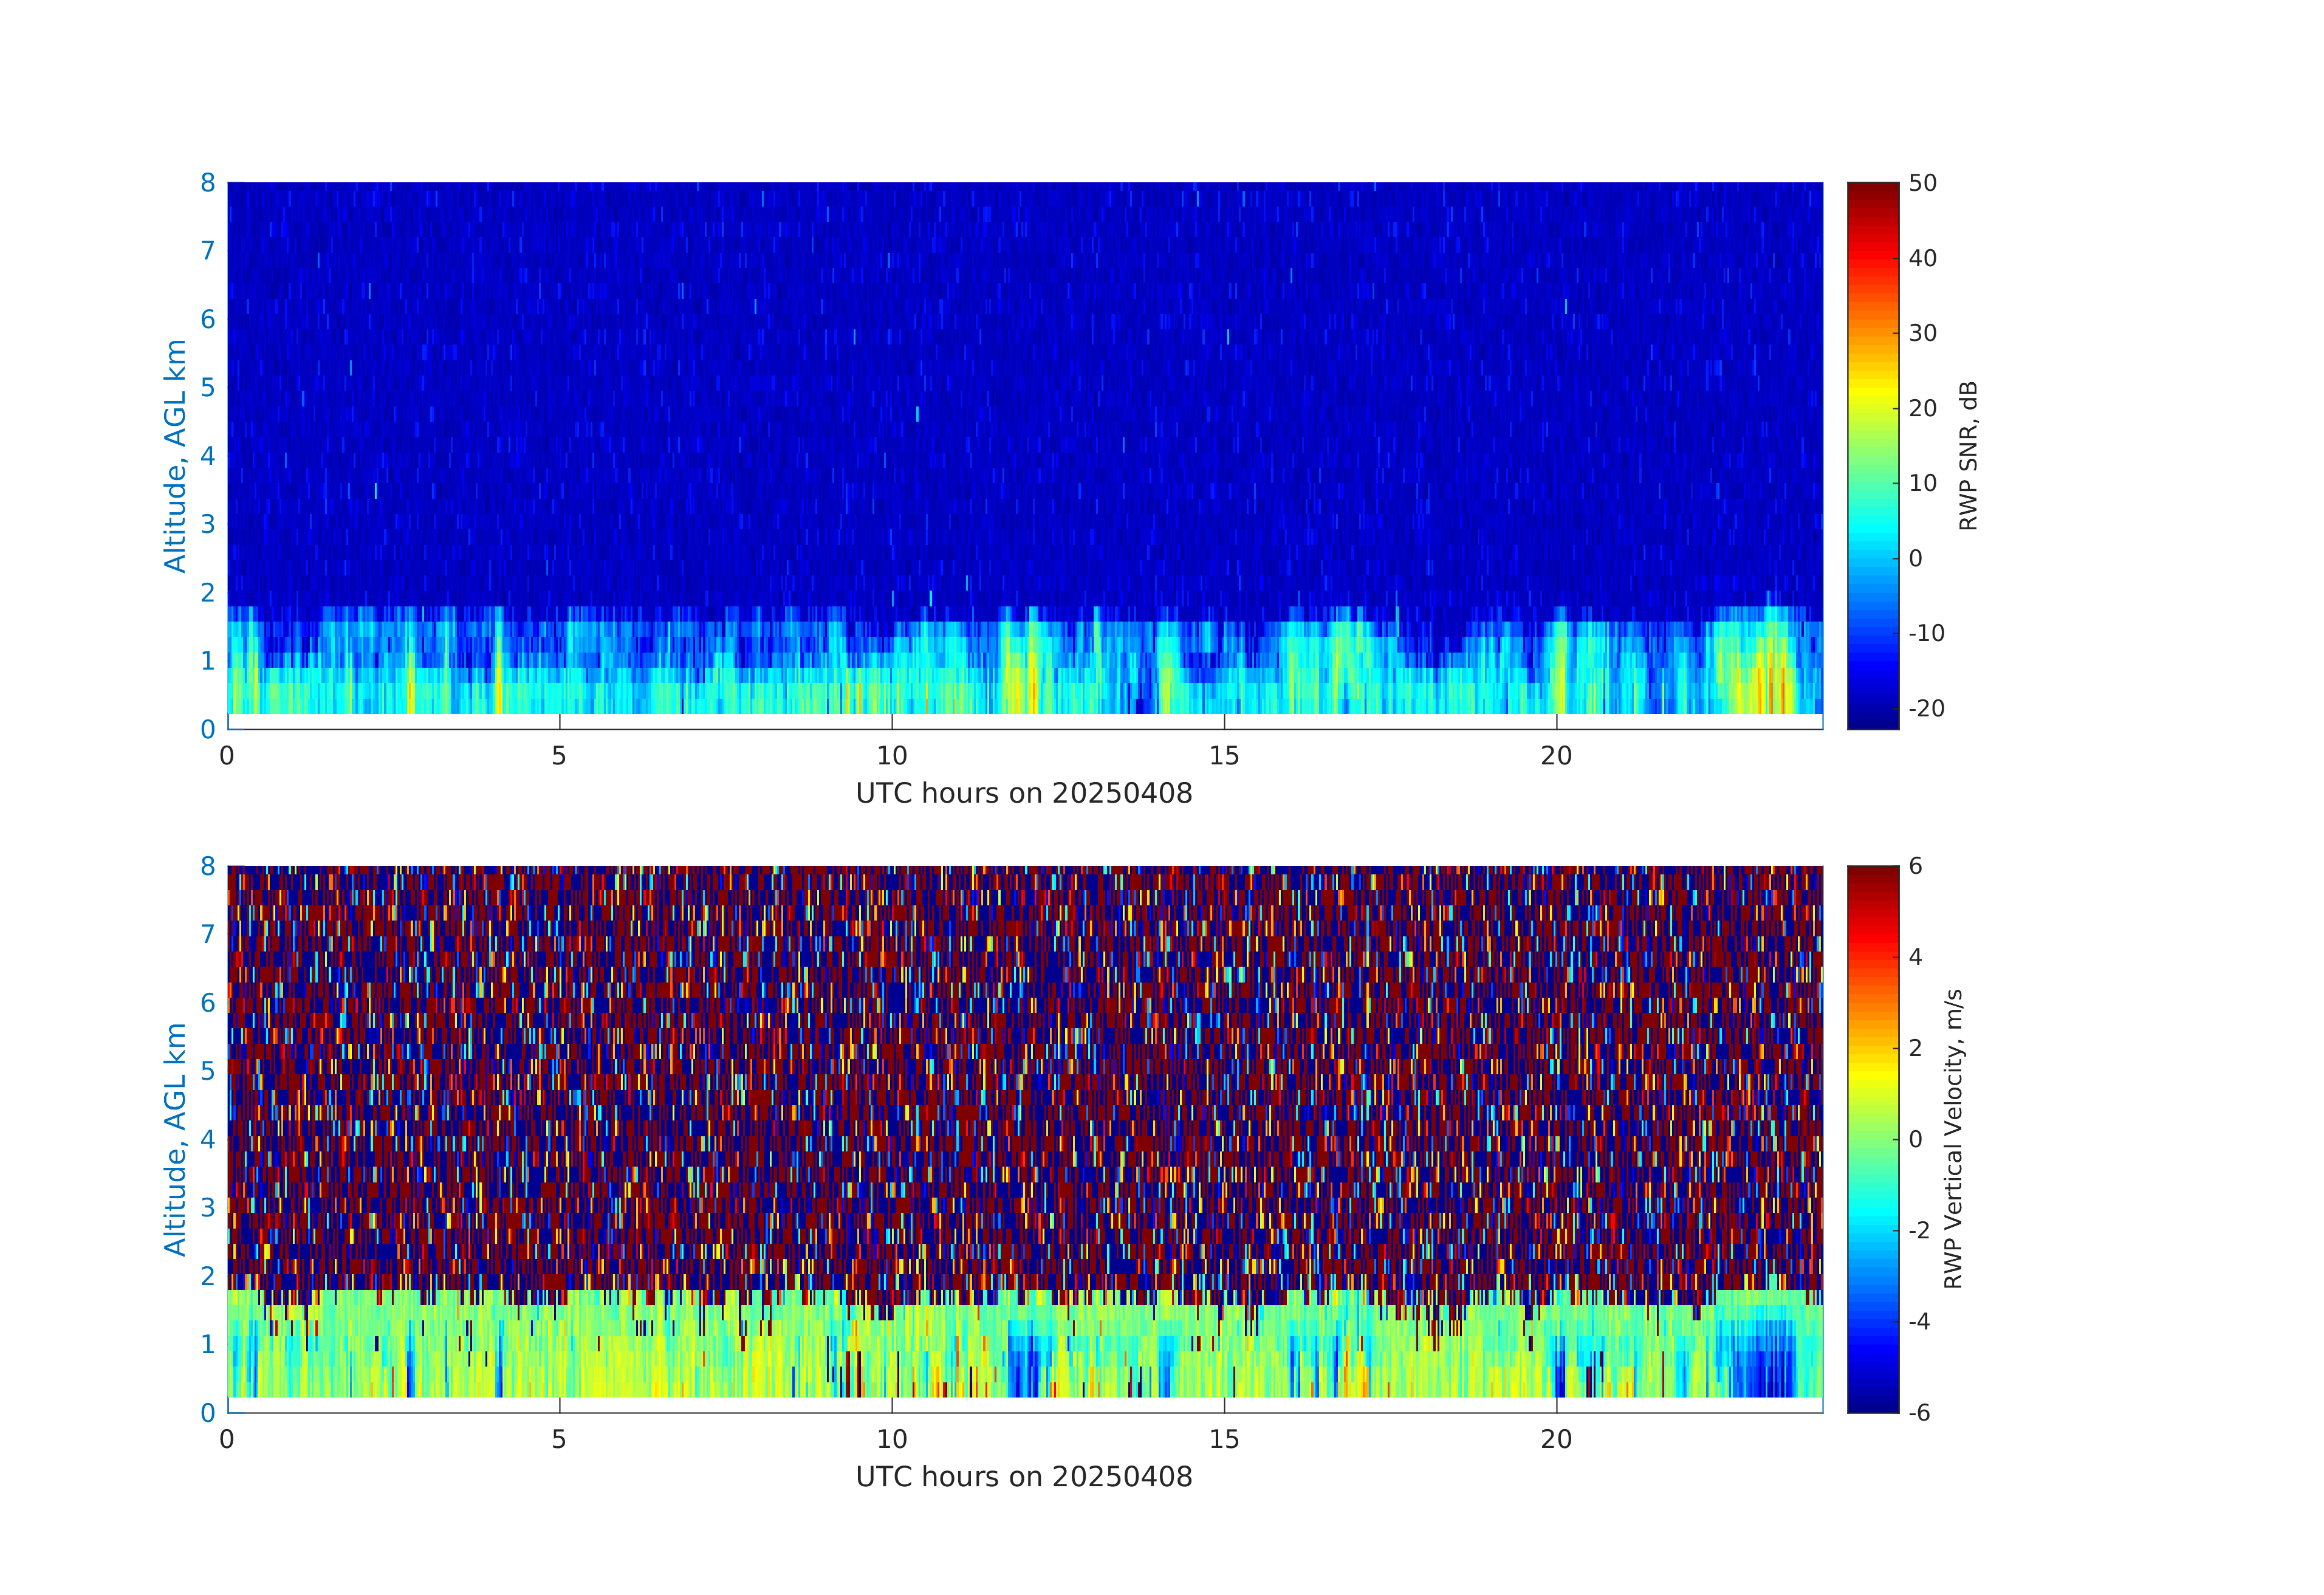Click altitude tick 8 on top plot

[x=208, y=183]
